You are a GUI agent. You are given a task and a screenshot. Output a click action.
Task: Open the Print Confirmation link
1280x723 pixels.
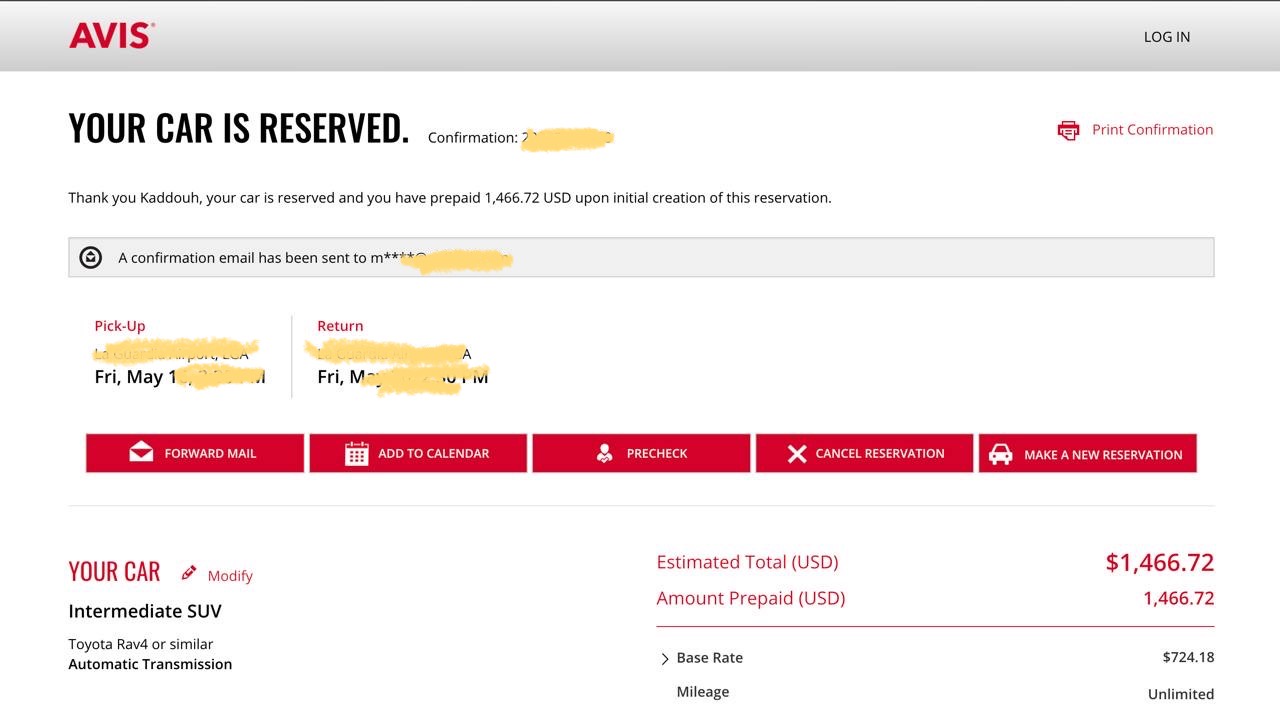coord(1152,129)
